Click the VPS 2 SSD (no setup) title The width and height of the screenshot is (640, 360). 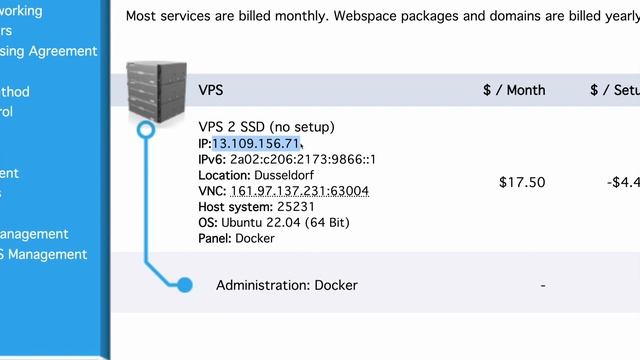coord(267,127)
